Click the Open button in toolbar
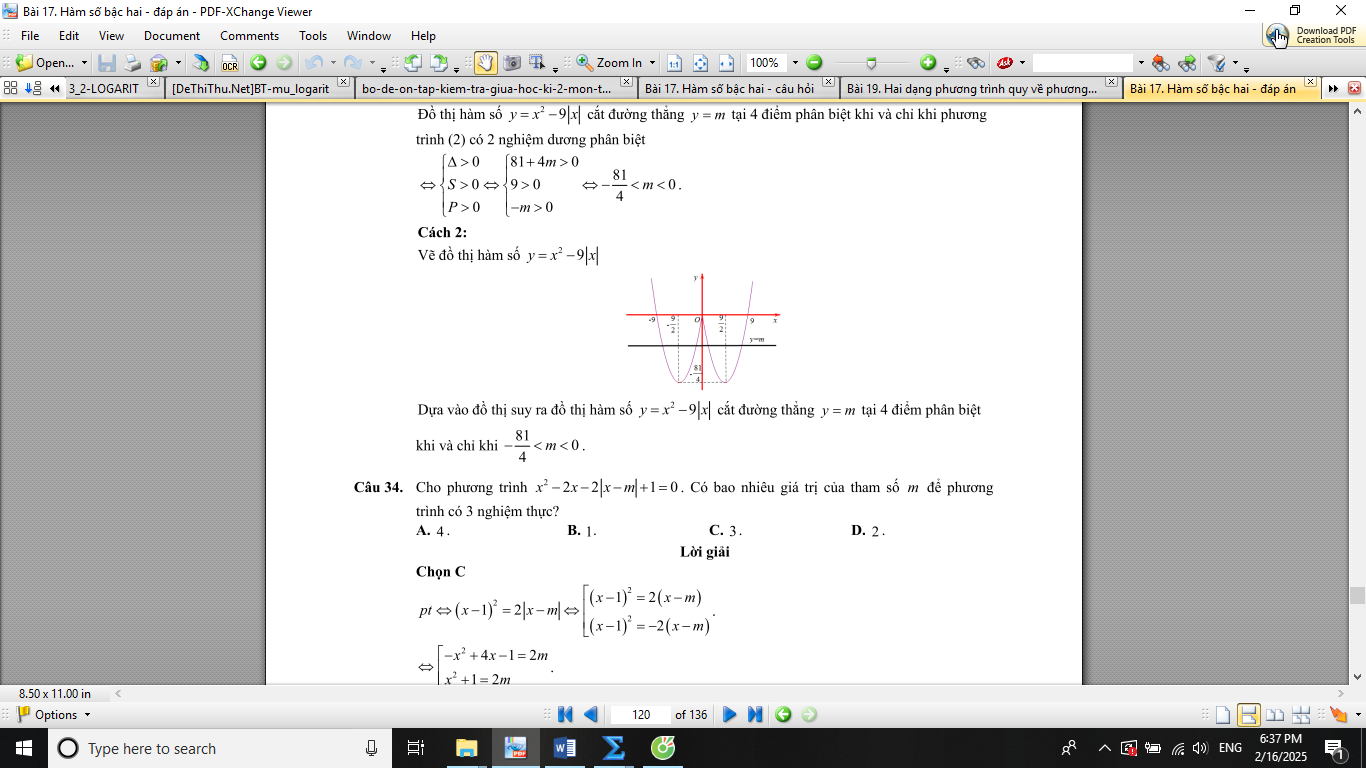The height and width of the screenshot is (768, 1366). click(45, 63)
